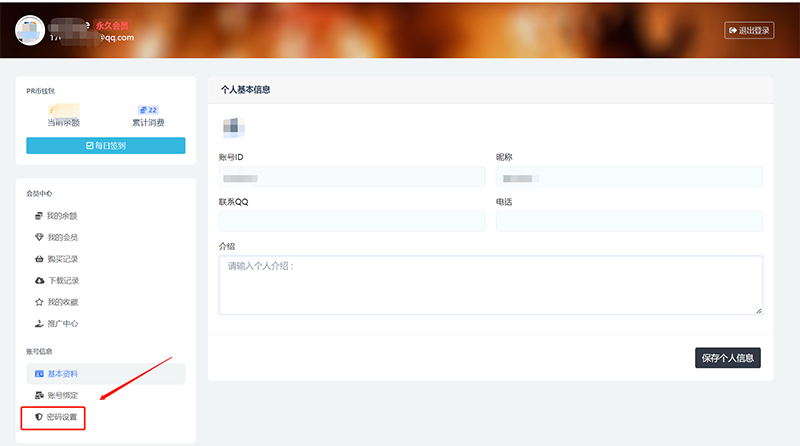Click the 累计消费 badge showing 22
The height and width of the screenshot is (446, 800).
point(148,110)
